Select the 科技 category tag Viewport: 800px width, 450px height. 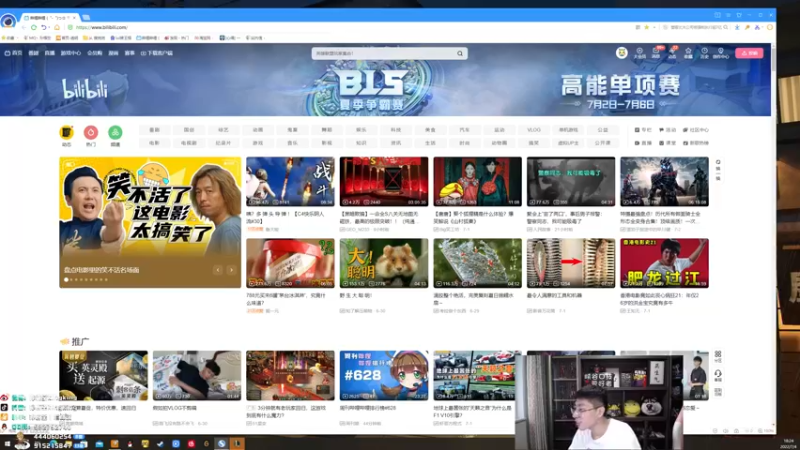[395, 130]
